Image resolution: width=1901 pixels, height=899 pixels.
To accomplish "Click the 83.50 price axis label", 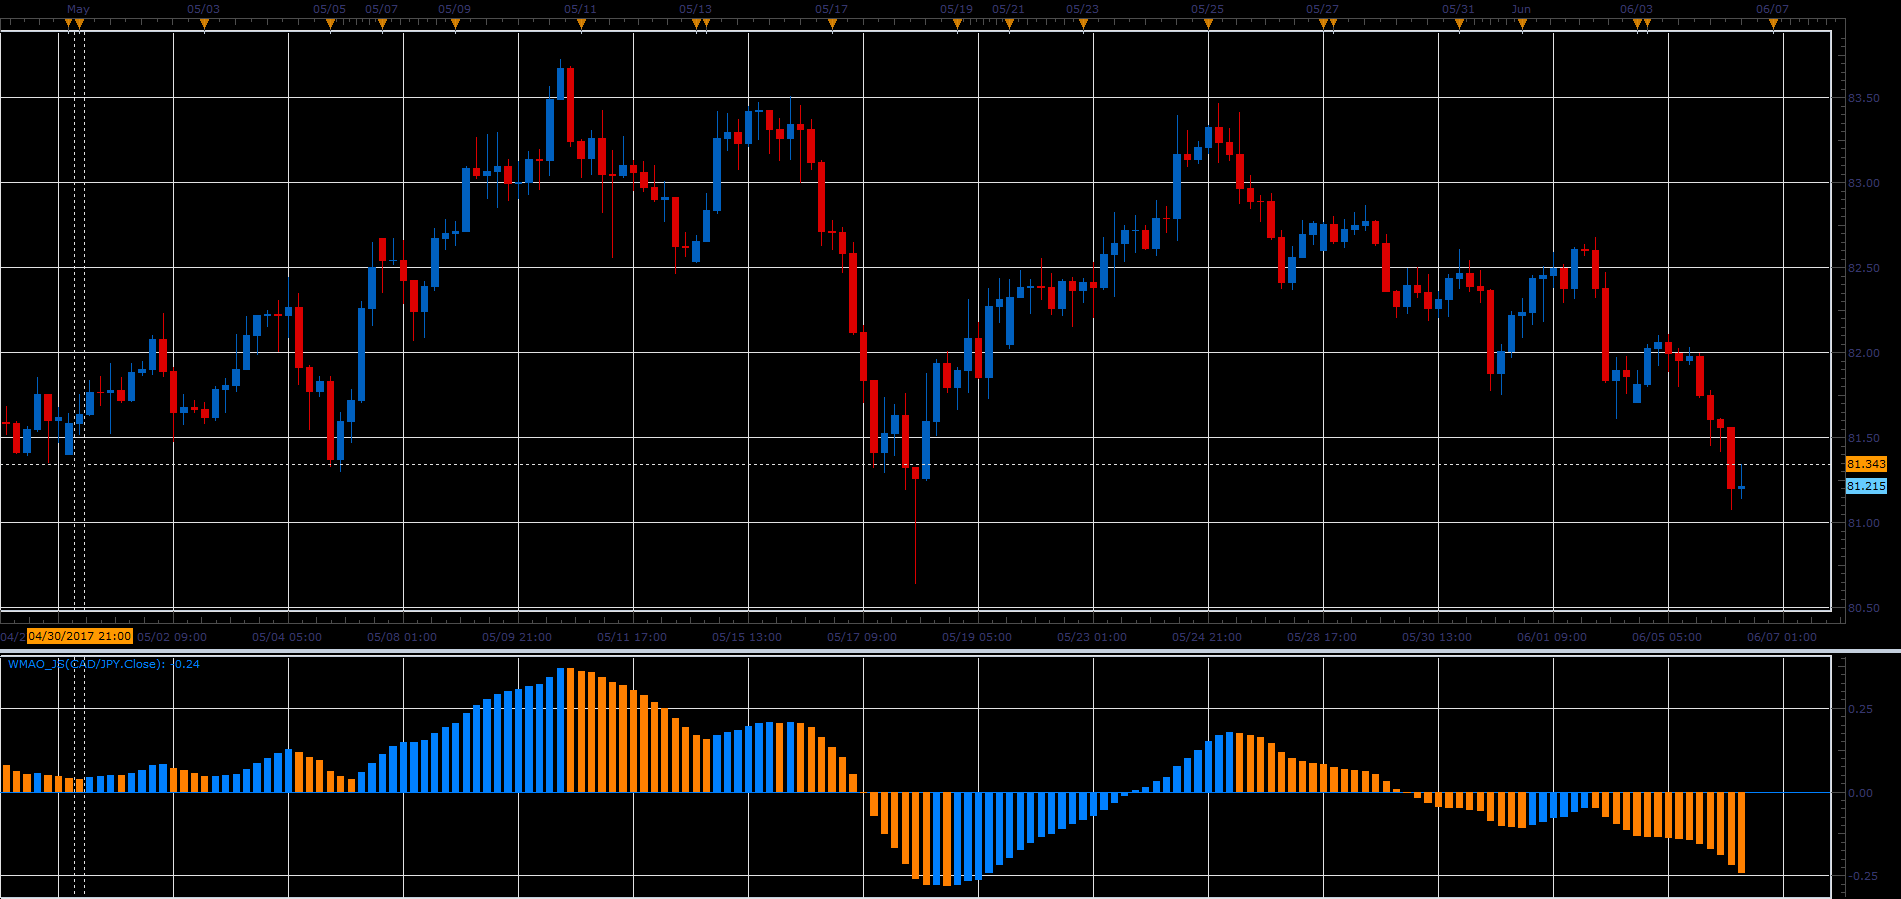I will pos(1864,98).
